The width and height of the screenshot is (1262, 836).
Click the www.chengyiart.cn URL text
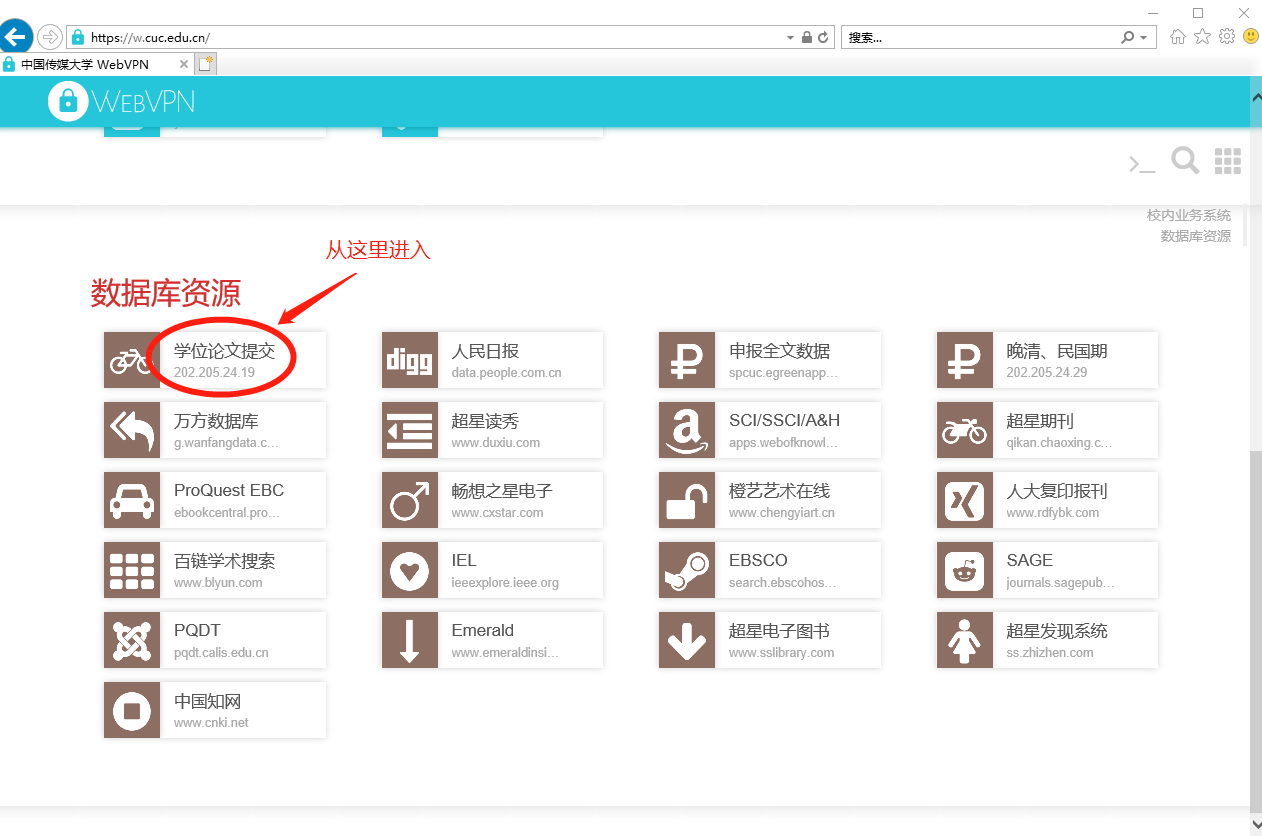[x=781, y=513]
